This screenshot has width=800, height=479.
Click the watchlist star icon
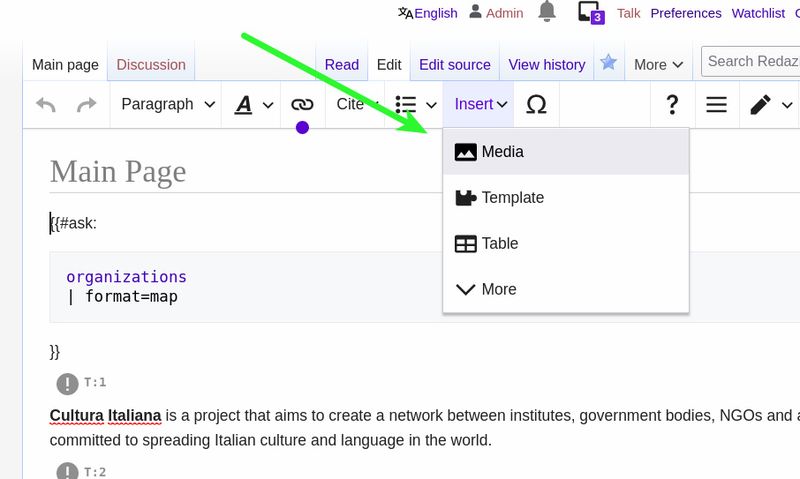point(608,63)
